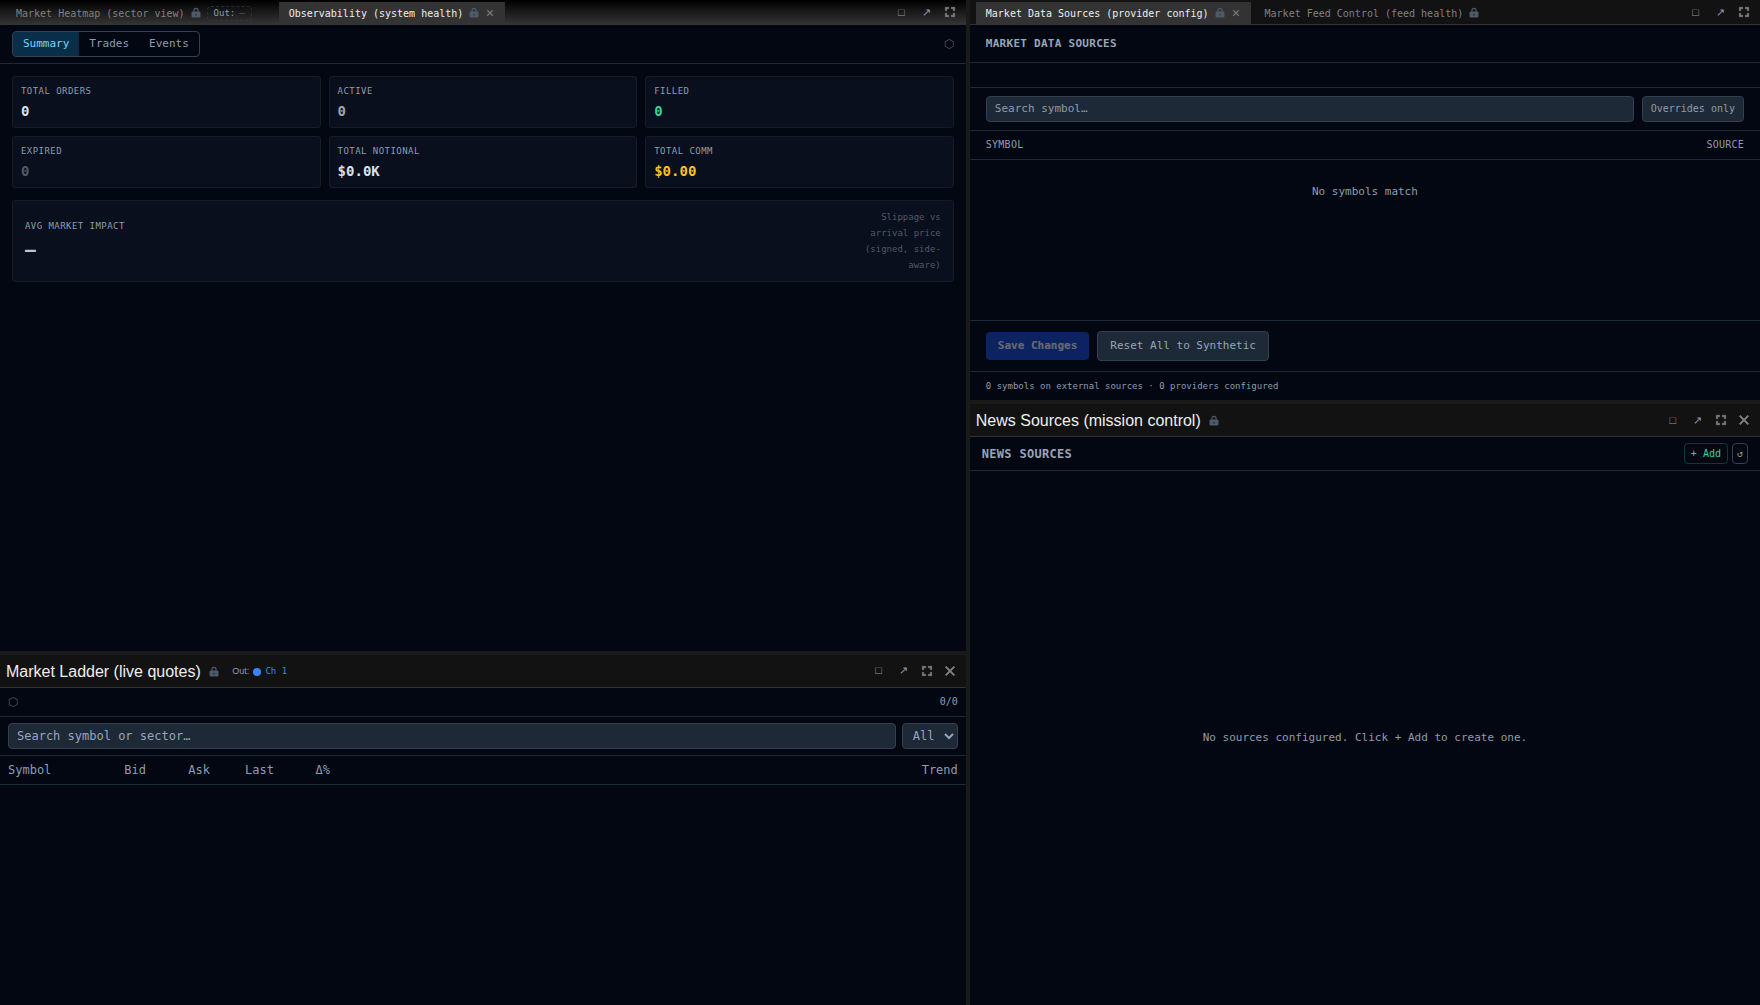Click the FILLED orders summary card

[x=799, y=102]
